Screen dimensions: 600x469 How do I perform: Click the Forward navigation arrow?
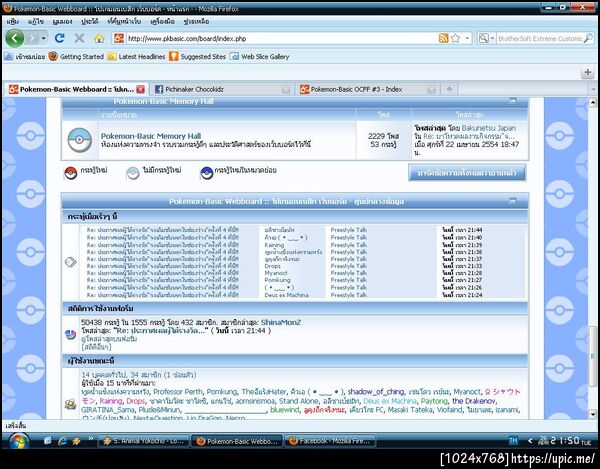click(x=32, y=38)
